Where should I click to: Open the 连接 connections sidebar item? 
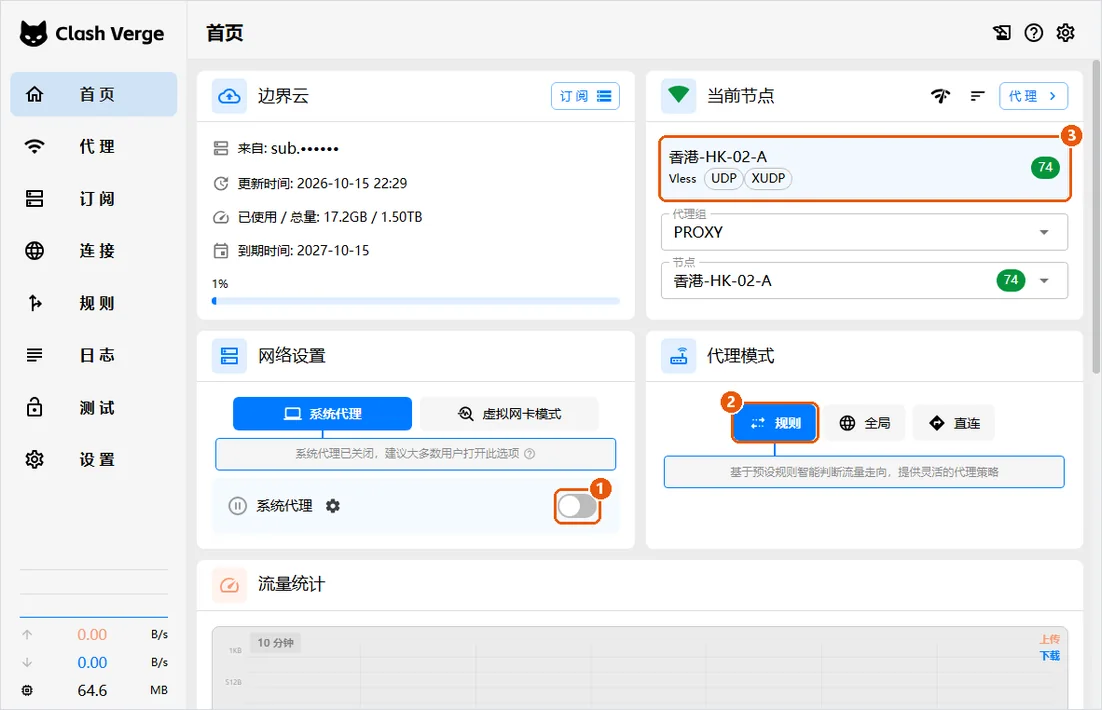point(93,250)
